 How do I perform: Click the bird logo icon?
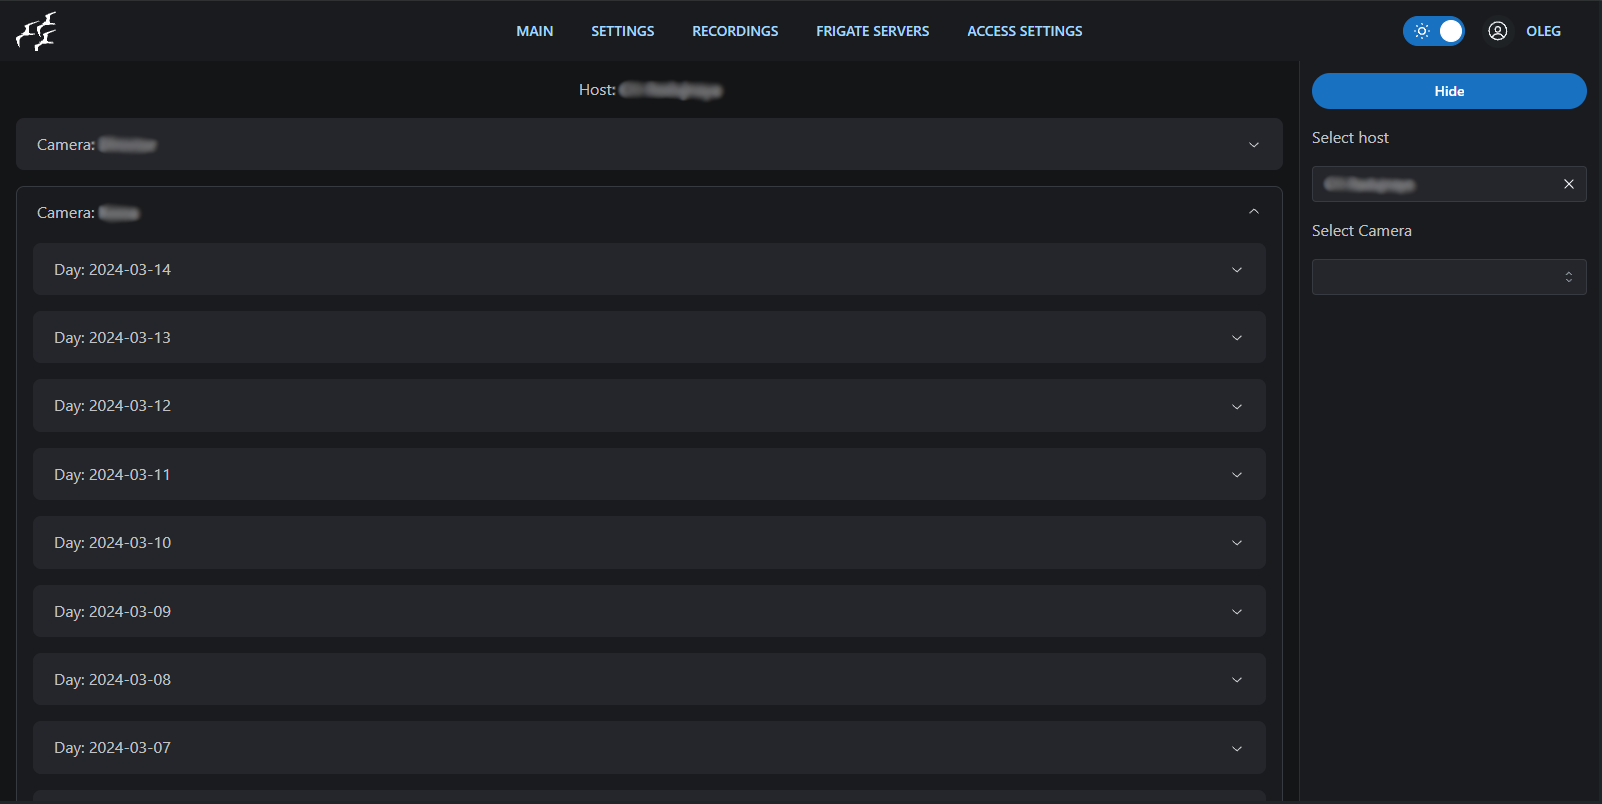tap(36, 32)
